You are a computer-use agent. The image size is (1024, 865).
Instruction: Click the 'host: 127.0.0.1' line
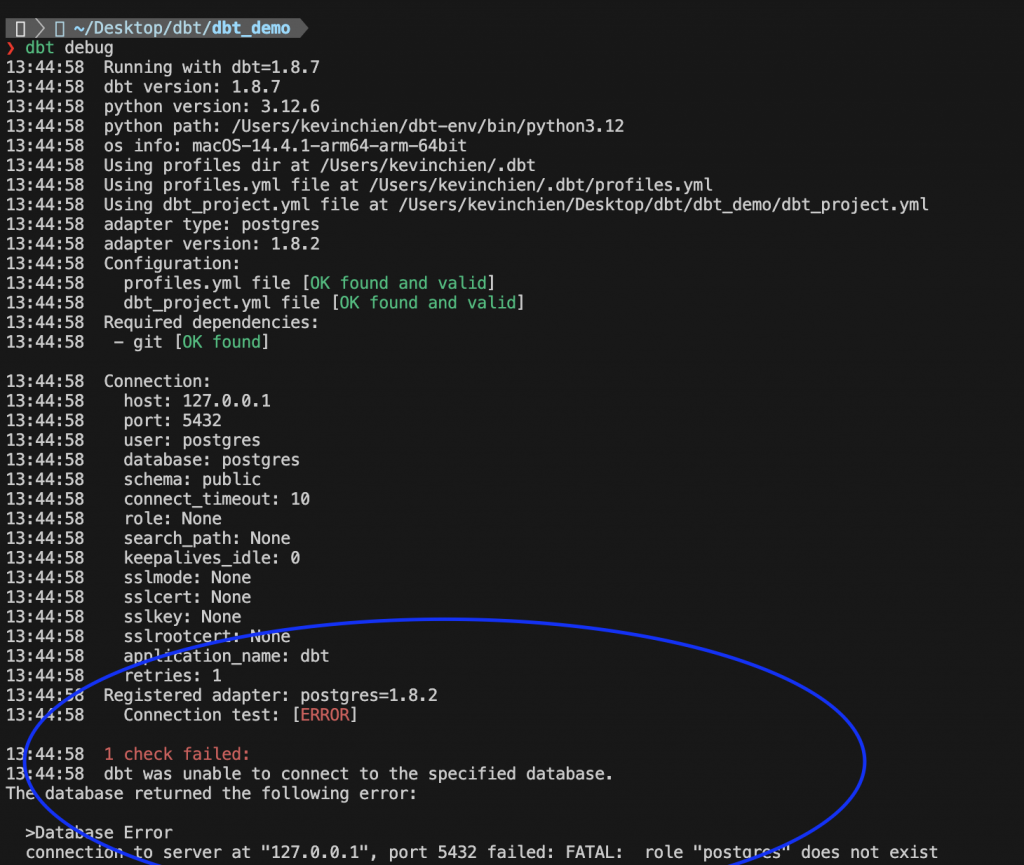197,401
